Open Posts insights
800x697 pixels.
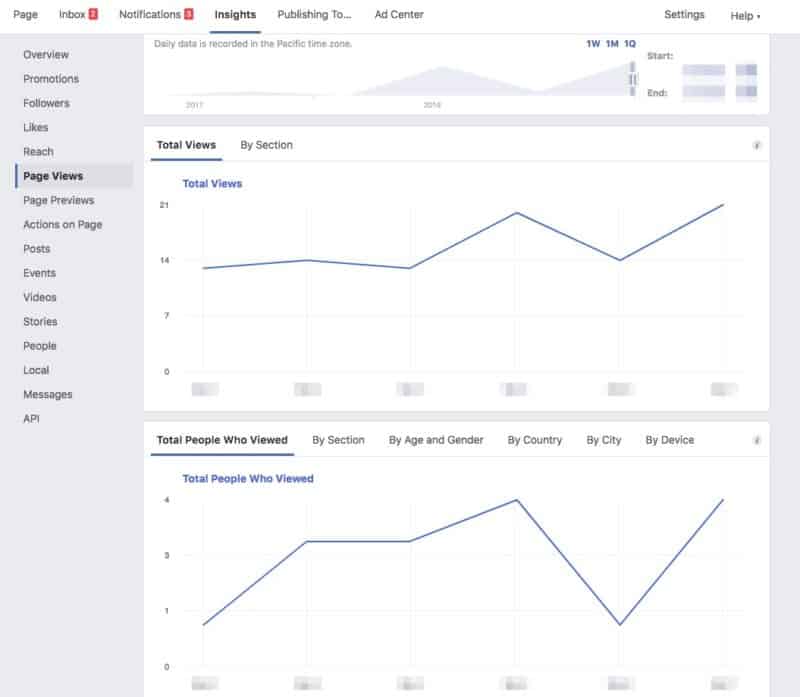[37, 249]
